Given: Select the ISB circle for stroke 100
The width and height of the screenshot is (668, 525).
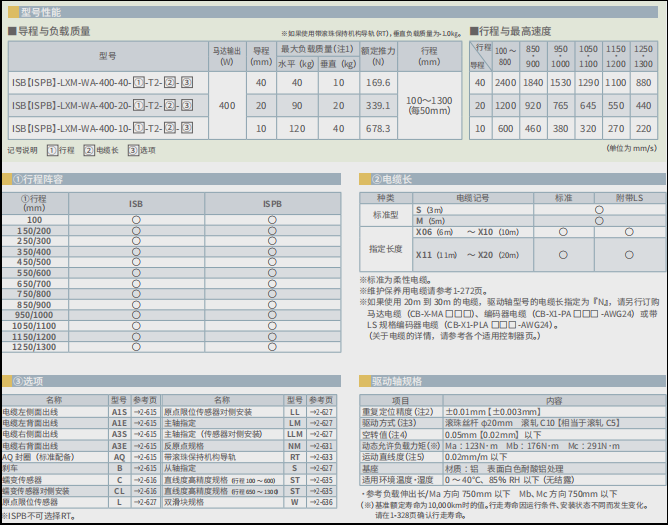Looking at the screenshot, I should [134, 219].
